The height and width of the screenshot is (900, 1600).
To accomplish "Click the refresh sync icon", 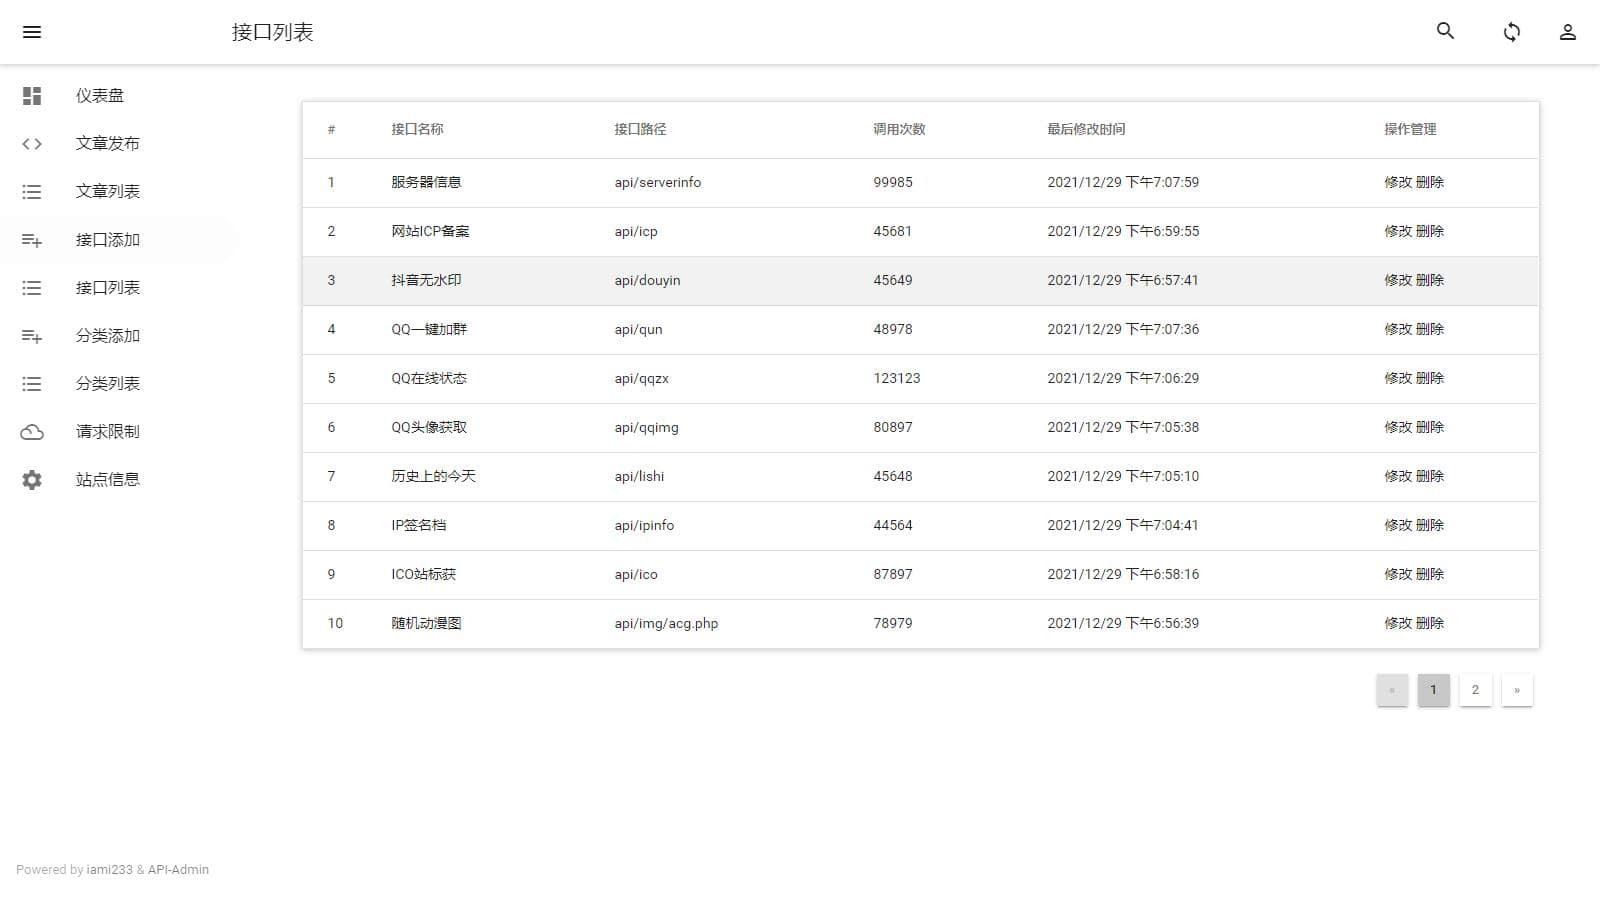I will coord(1512,32).
